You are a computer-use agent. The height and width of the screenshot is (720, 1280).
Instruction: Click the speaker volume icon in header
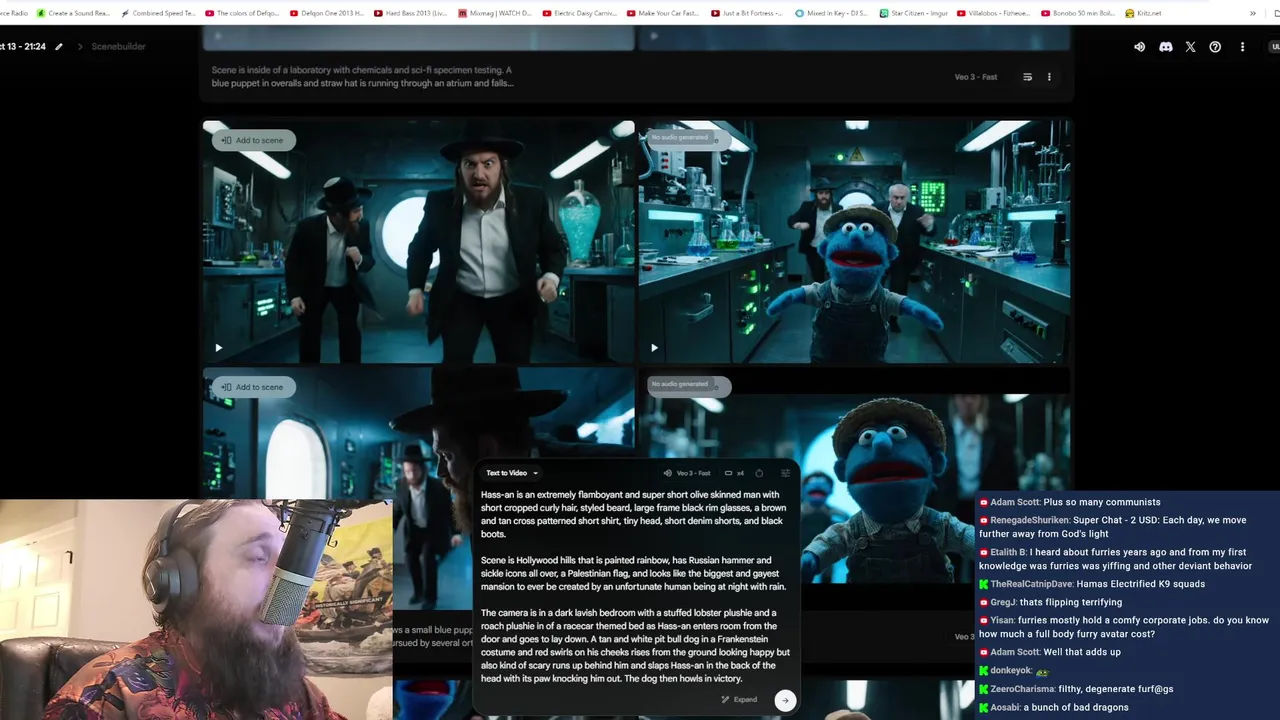click(x=1139, y=47)
